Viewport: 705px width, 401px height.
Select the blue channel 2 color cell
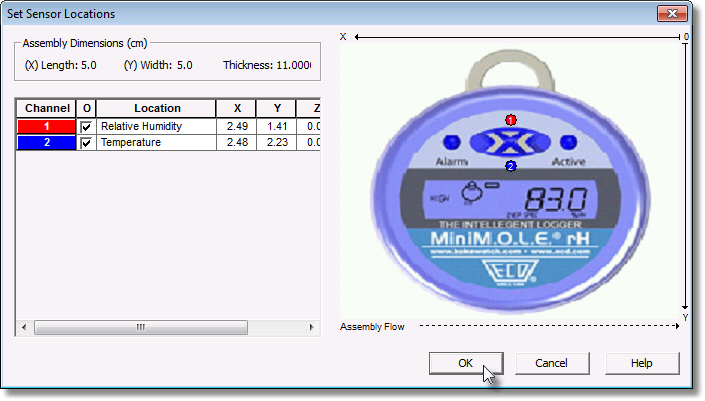point(46,143)
